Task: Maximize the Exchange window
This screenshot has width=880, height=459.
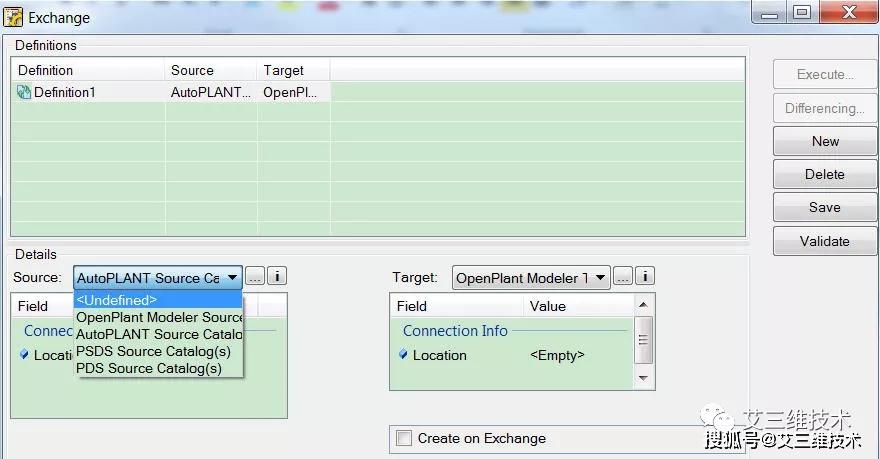Action: 802,12
